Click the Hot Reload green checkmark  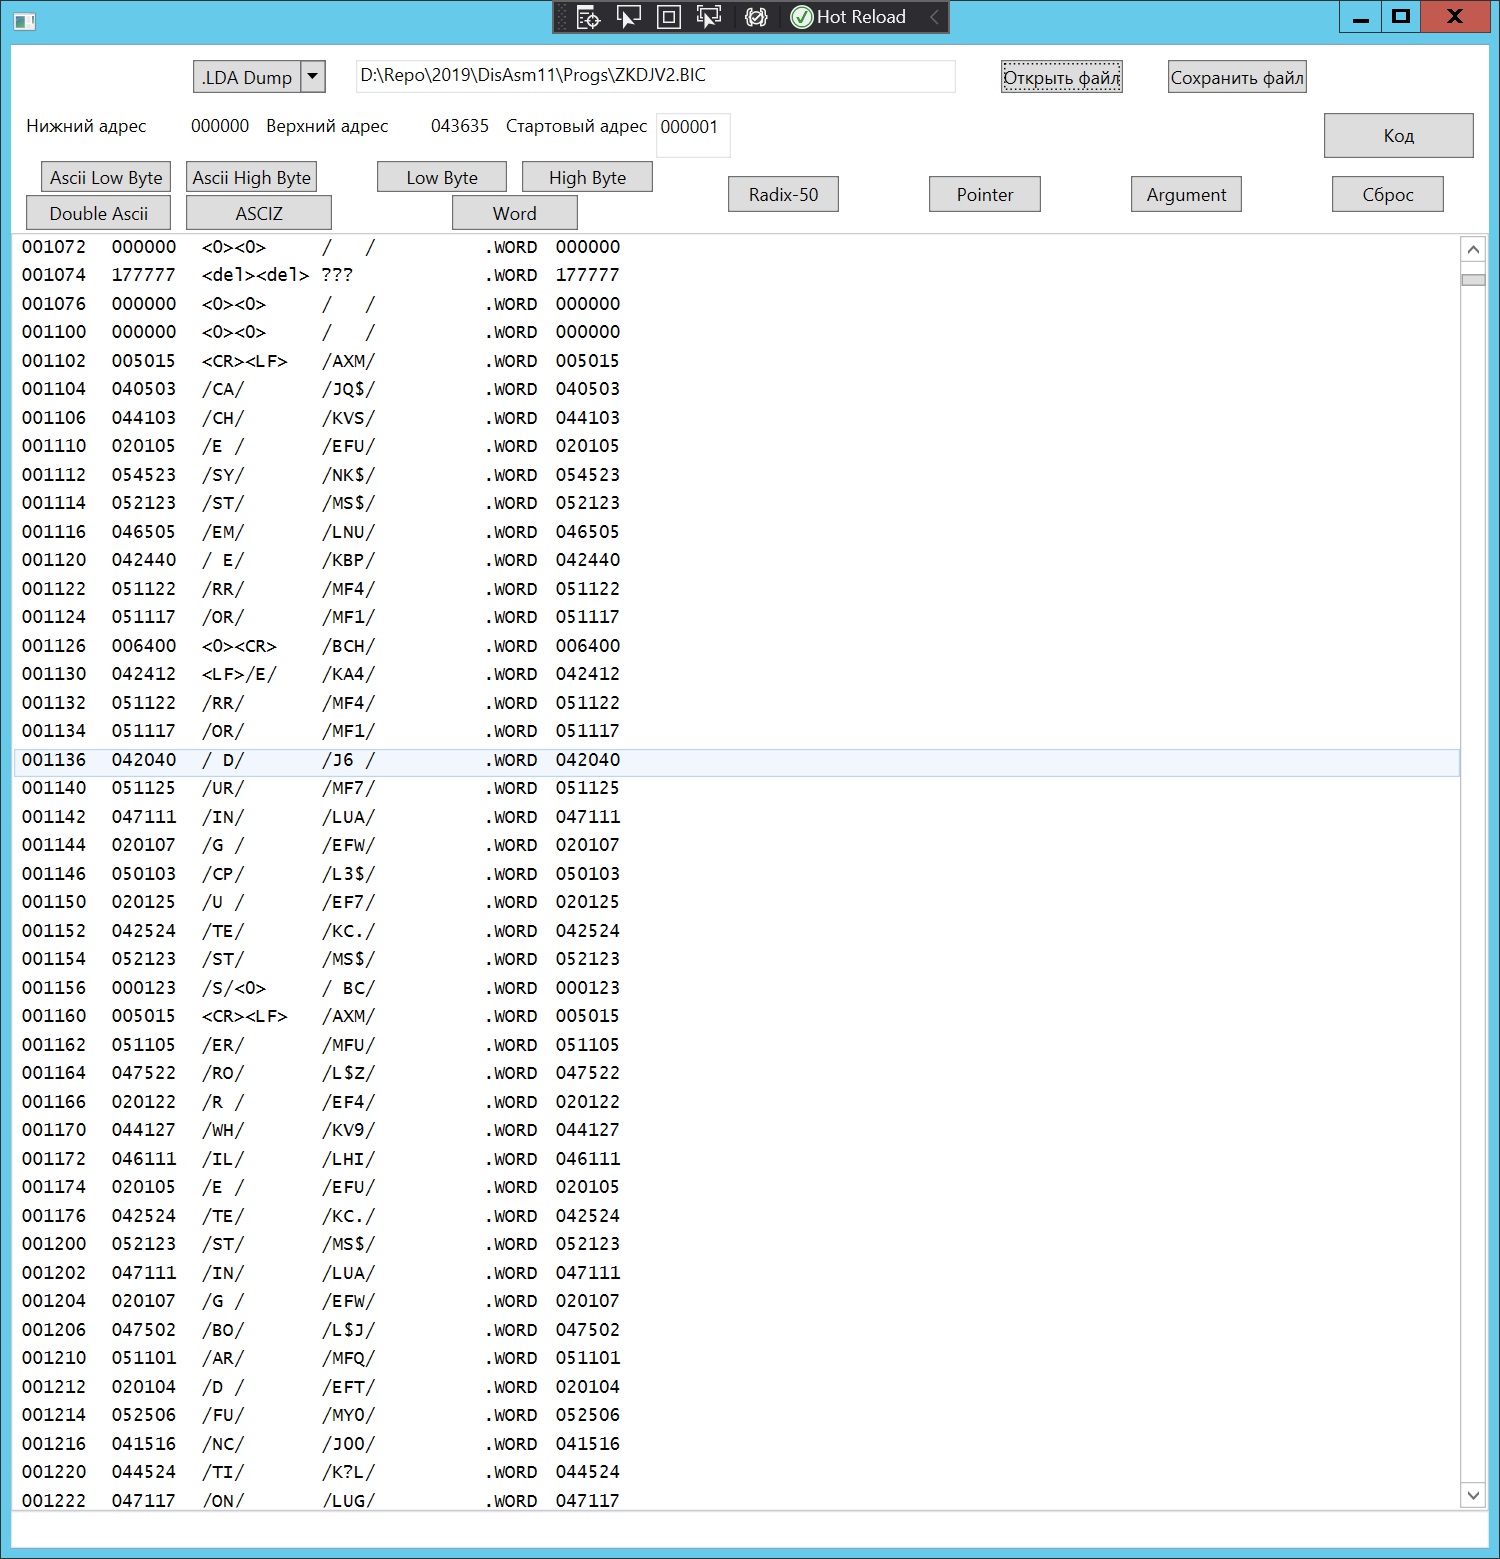click(x=802, y=17)
